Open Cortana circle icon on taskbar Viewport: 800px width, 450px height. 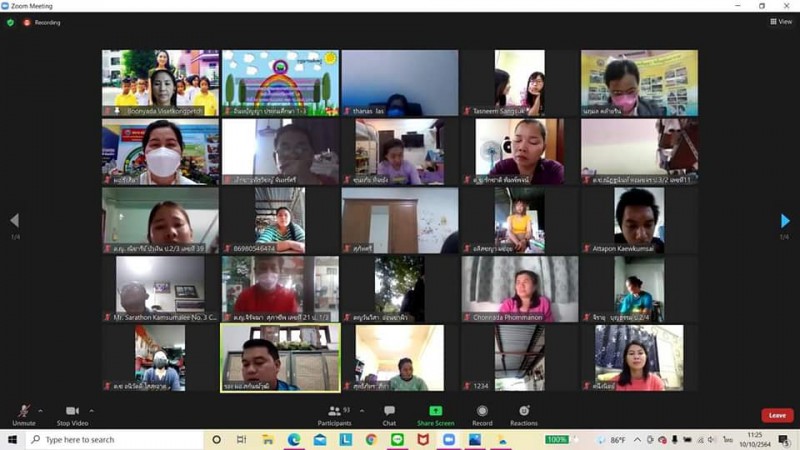click(216, 439)
